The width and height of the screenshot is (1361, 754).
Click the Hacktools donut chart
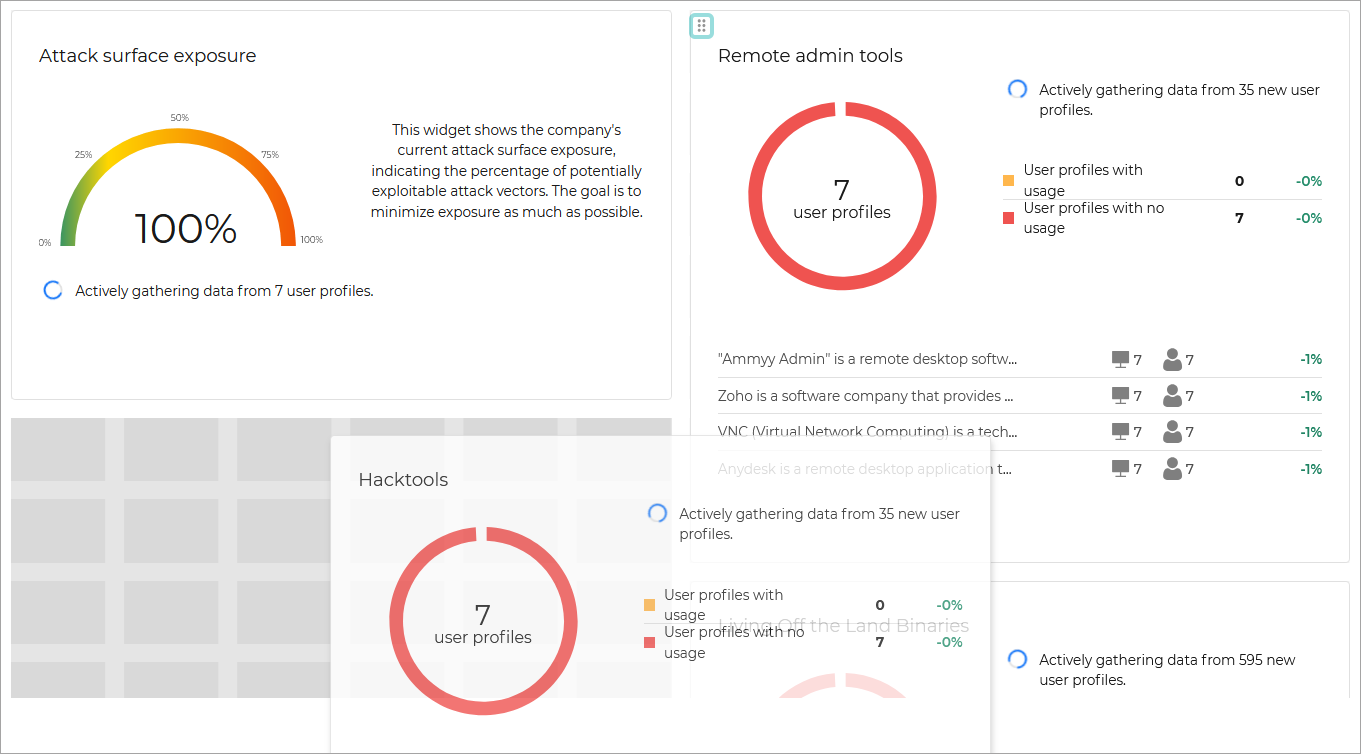483,620
